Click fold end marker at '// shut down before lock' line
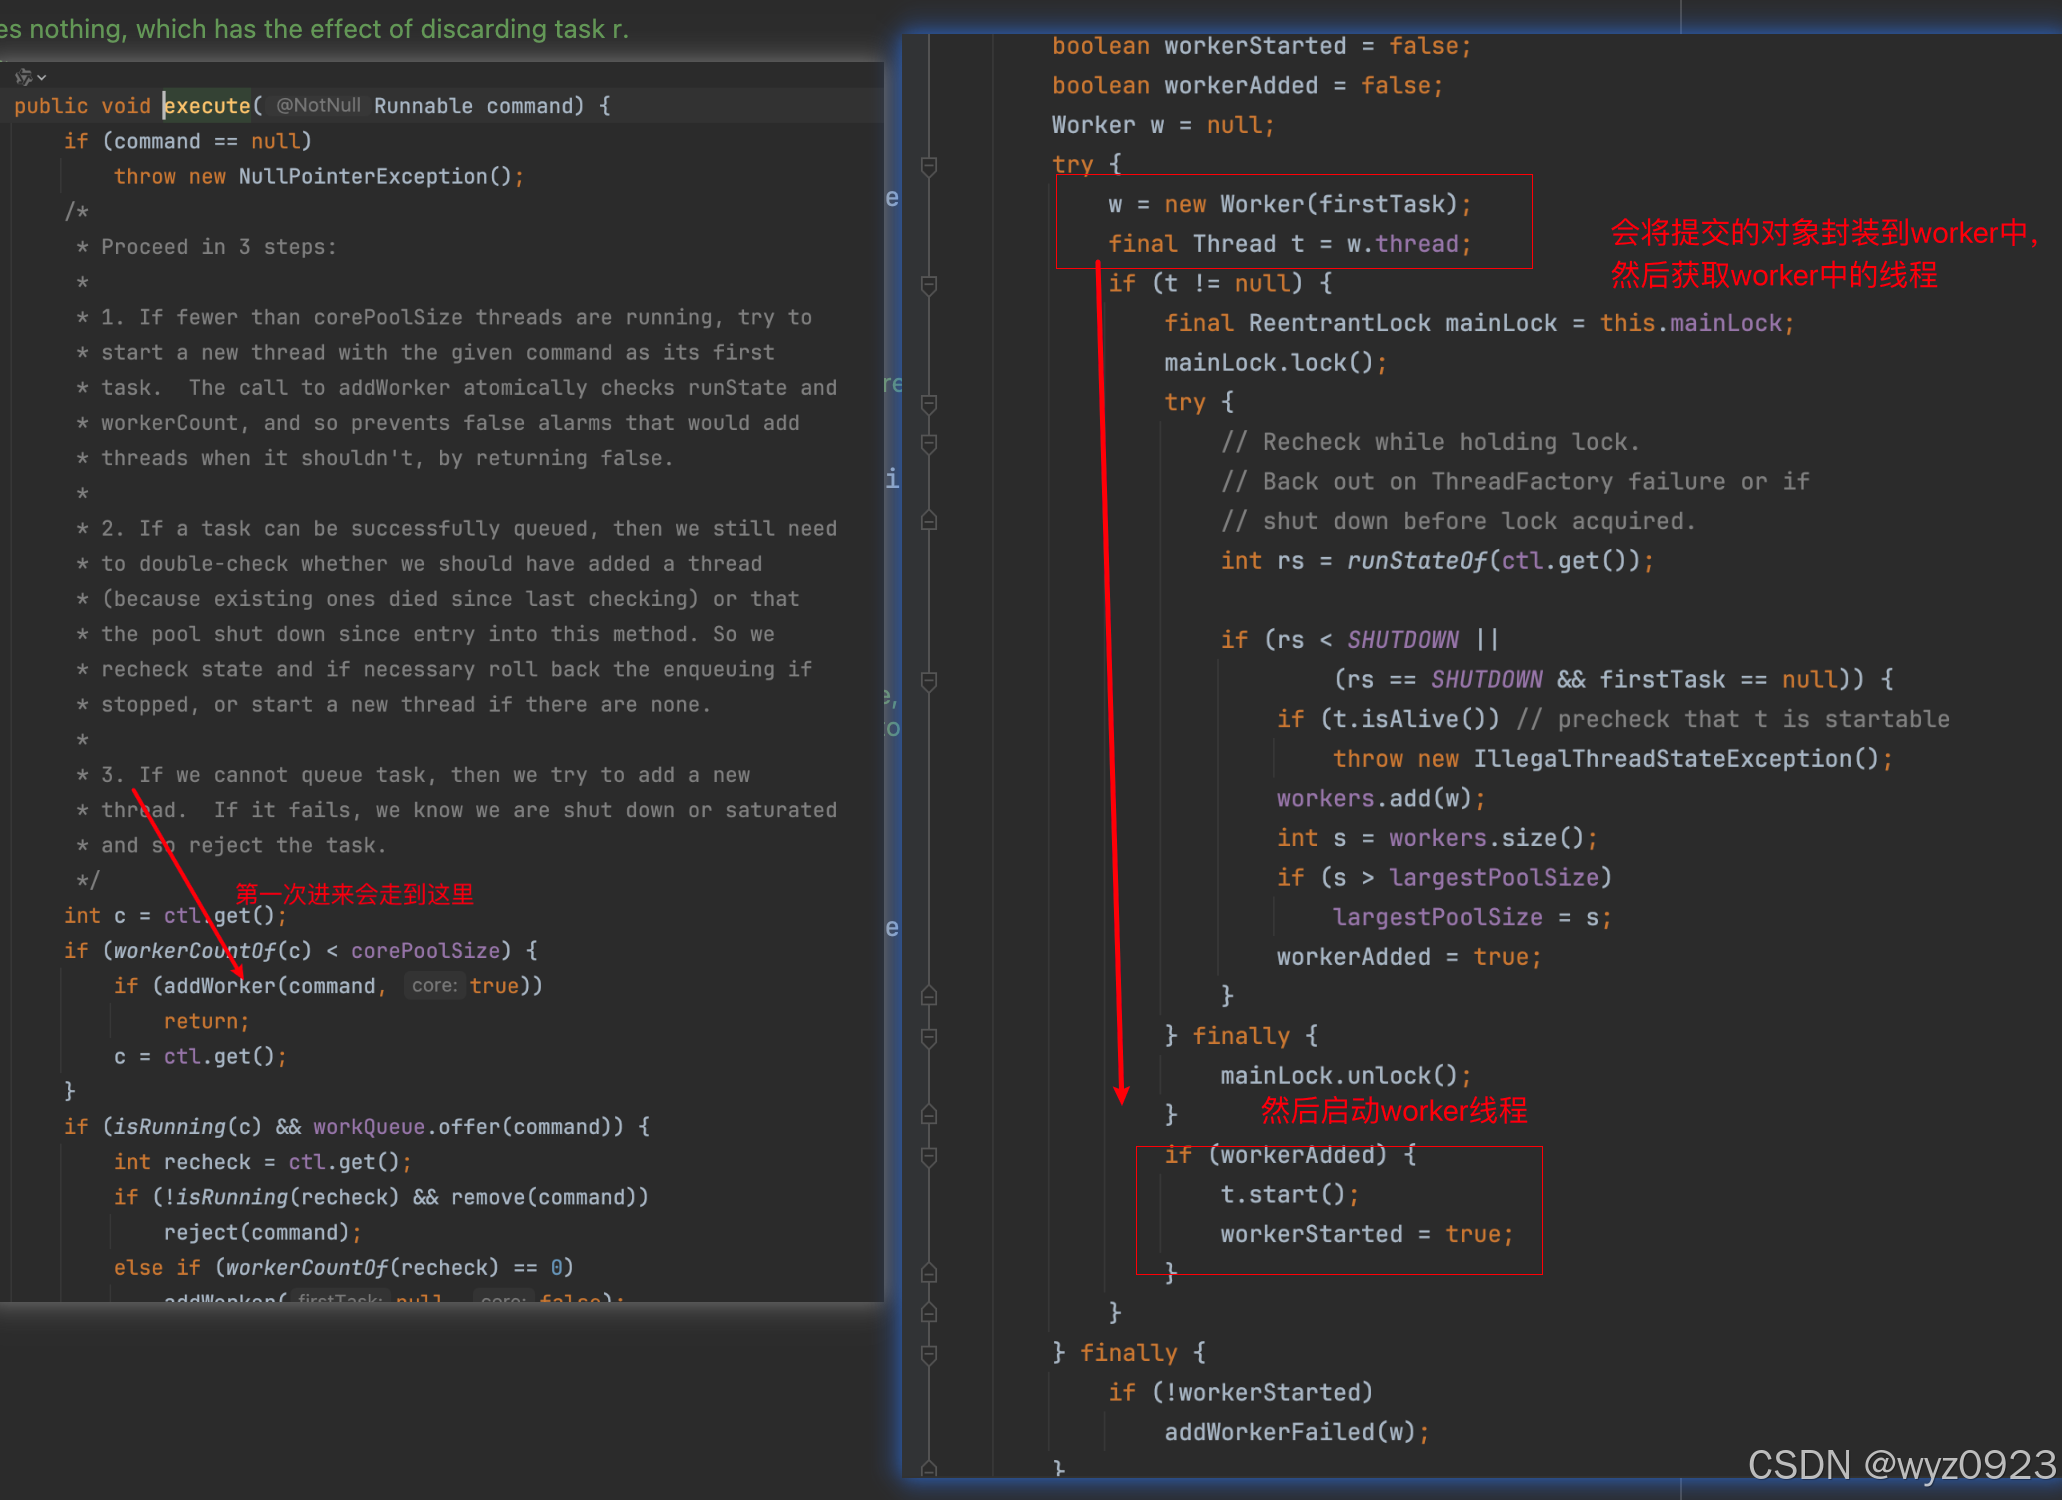2062x1500 pixels. pos(929,521)
